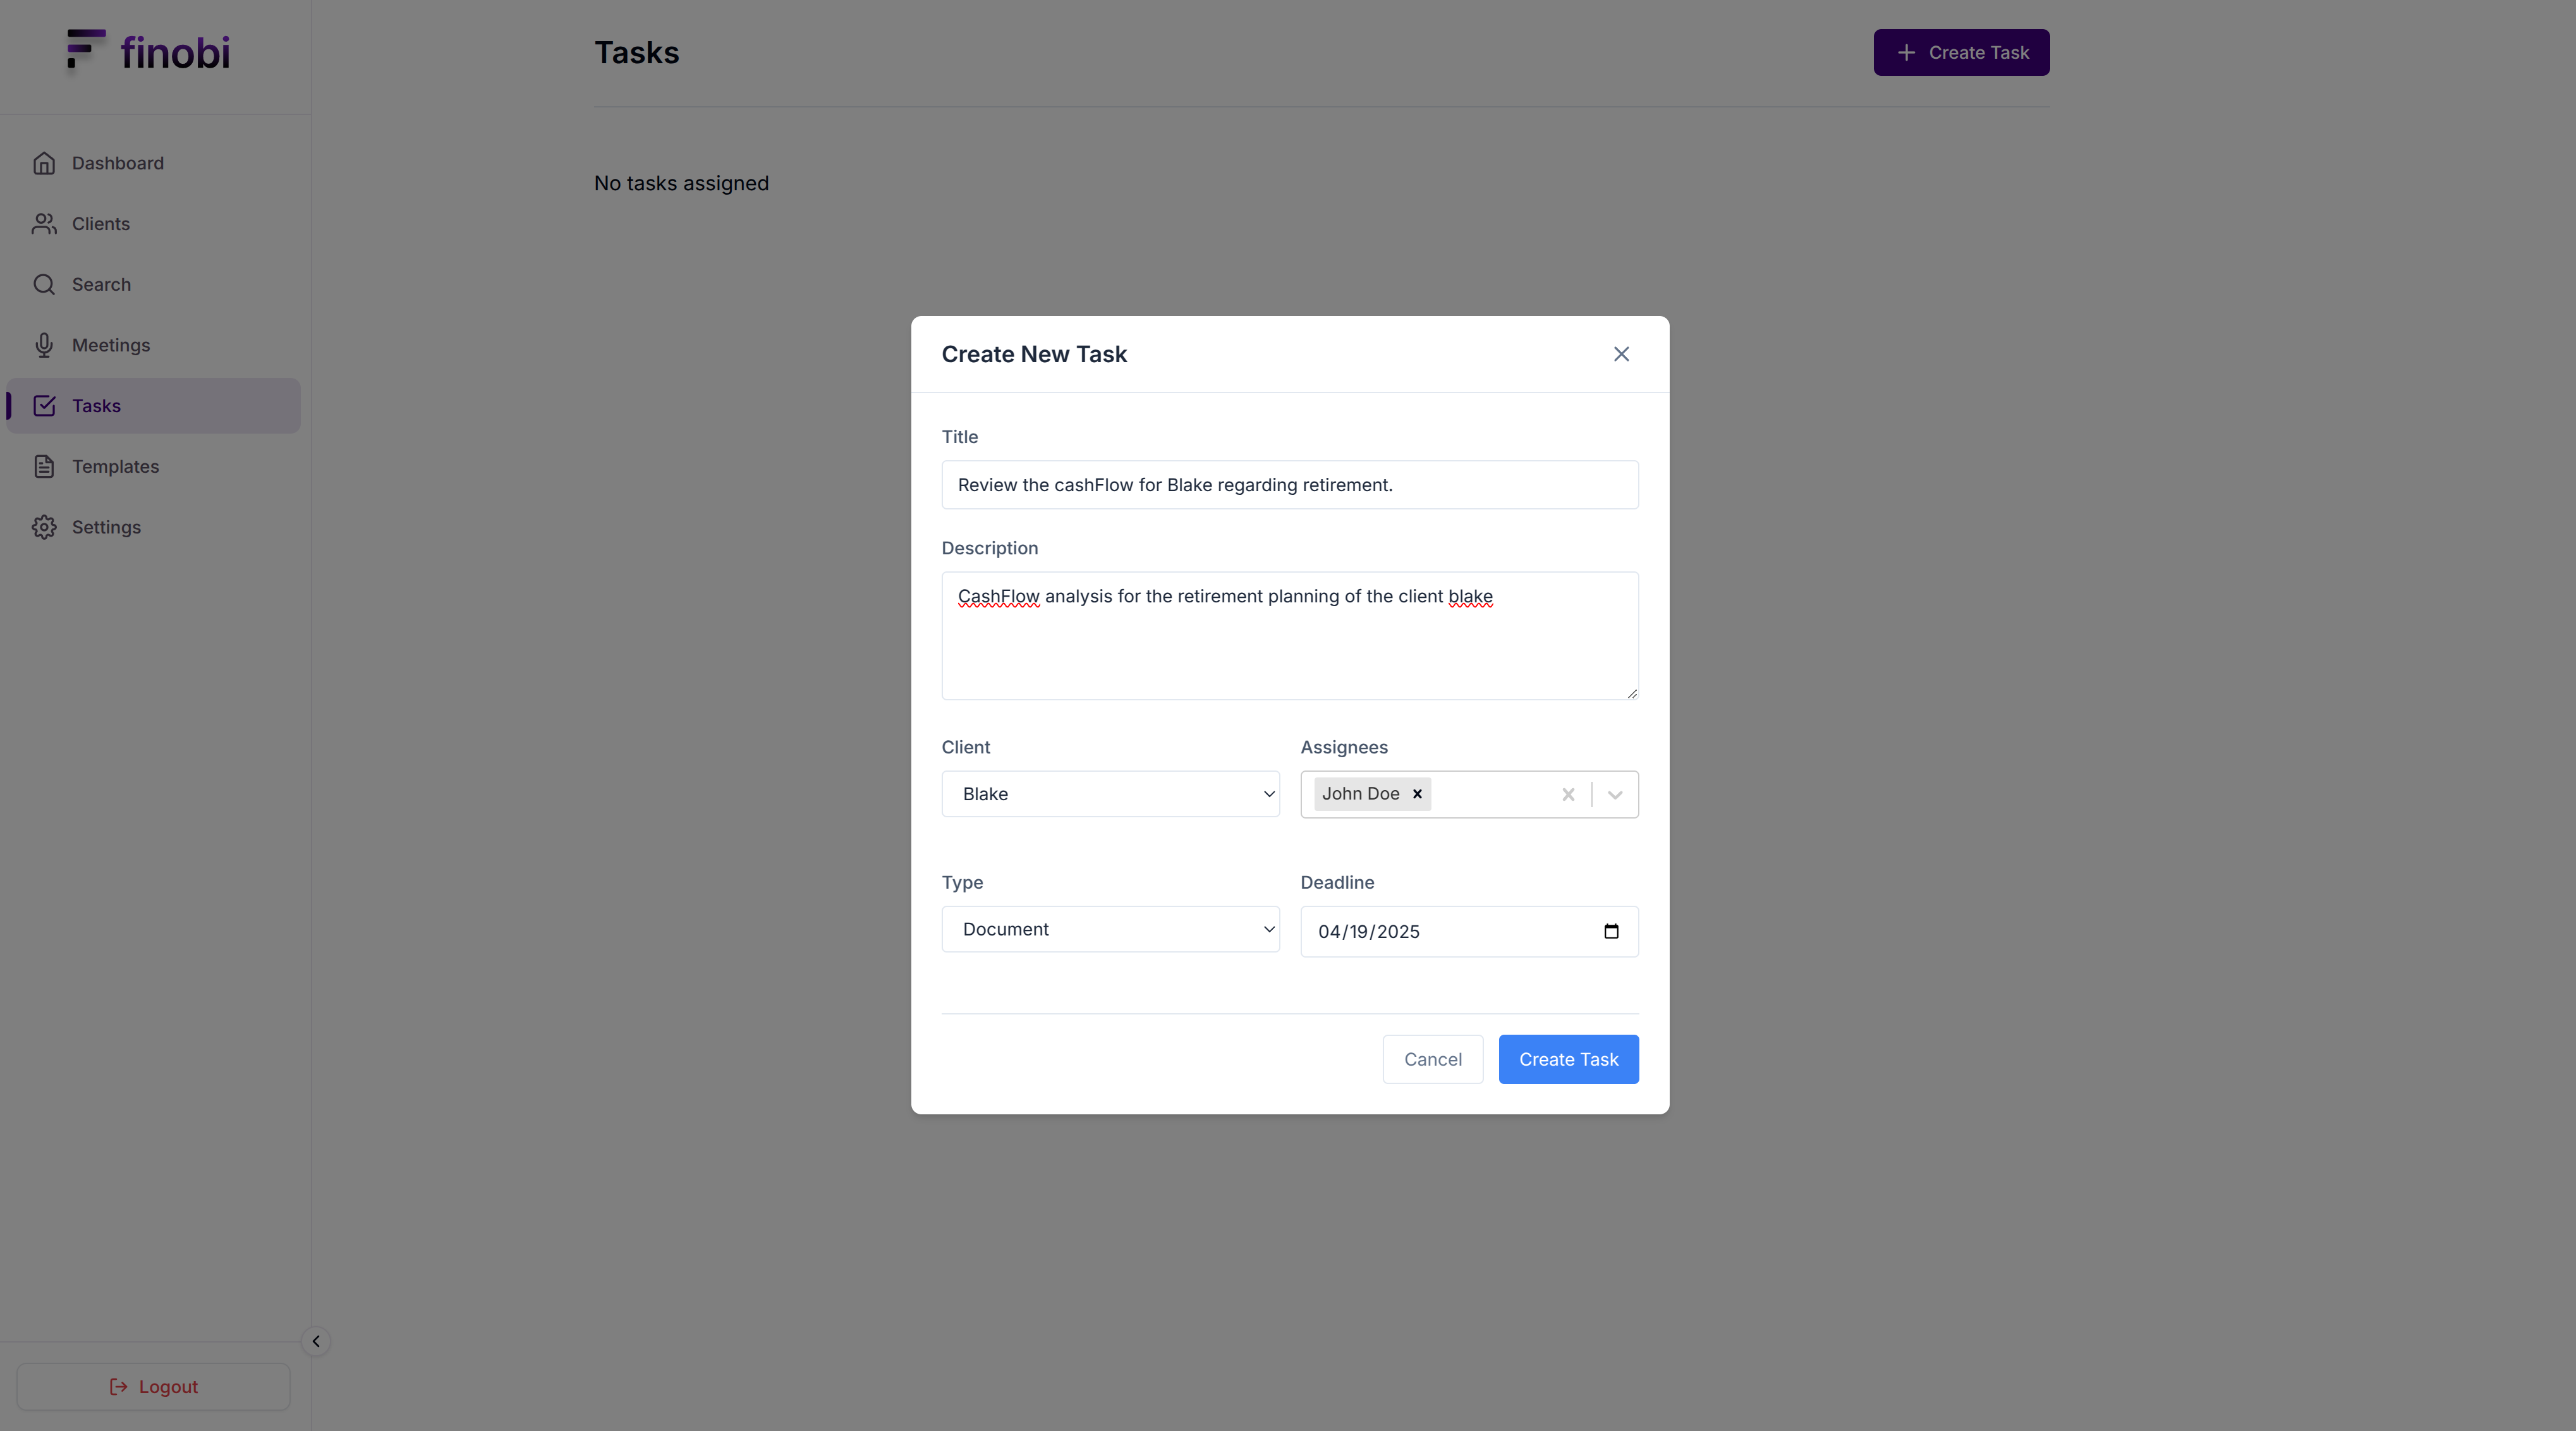Image resolution: width=2576 pixels, height=1431 pixels.
Task: Click the finobi logo
Action: click(148, 51)
